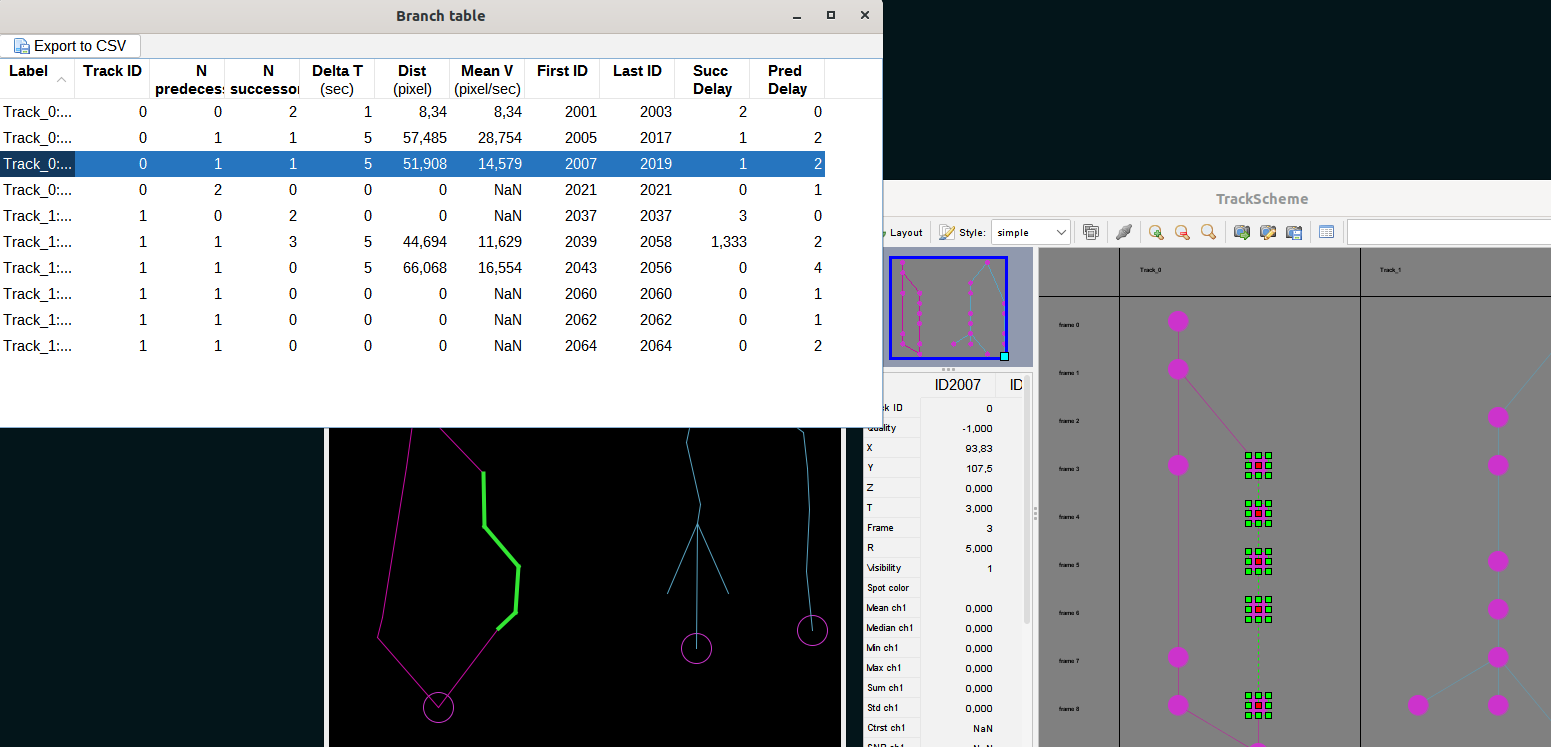Click the selected spot at frame 6
The image size is (1551, 747).
click(1258, 609)
